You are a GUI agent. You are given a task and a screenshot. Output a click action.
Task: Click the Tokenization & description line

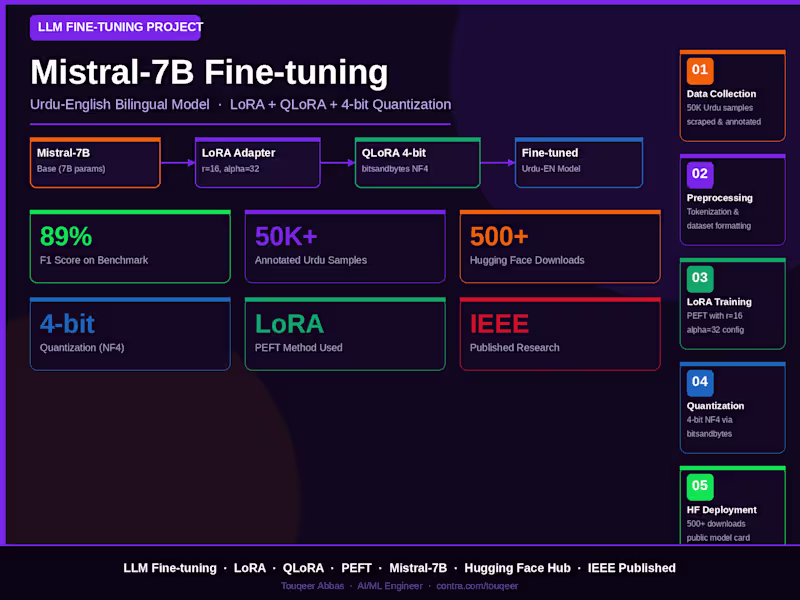pyautogui.click(x=713, y=212)
